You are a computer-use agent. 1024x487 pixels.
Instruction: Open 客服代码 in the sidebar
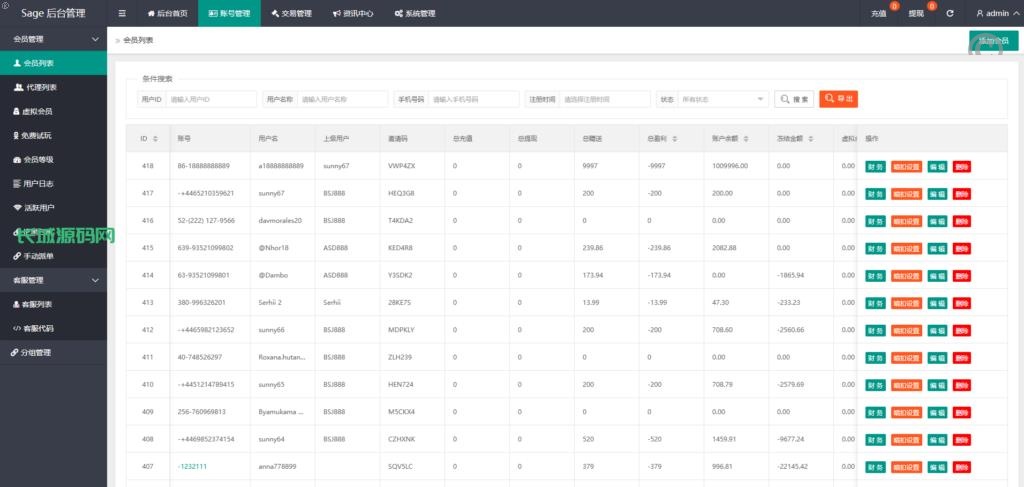[x=38, y=328]
